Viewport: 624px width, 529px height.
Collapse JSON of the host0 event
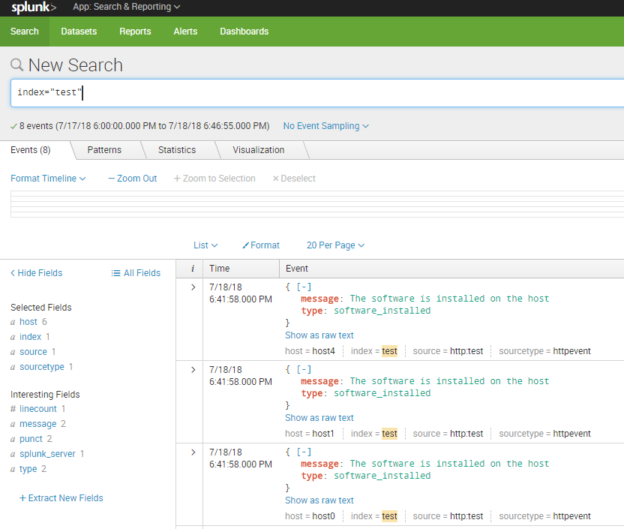303,452
